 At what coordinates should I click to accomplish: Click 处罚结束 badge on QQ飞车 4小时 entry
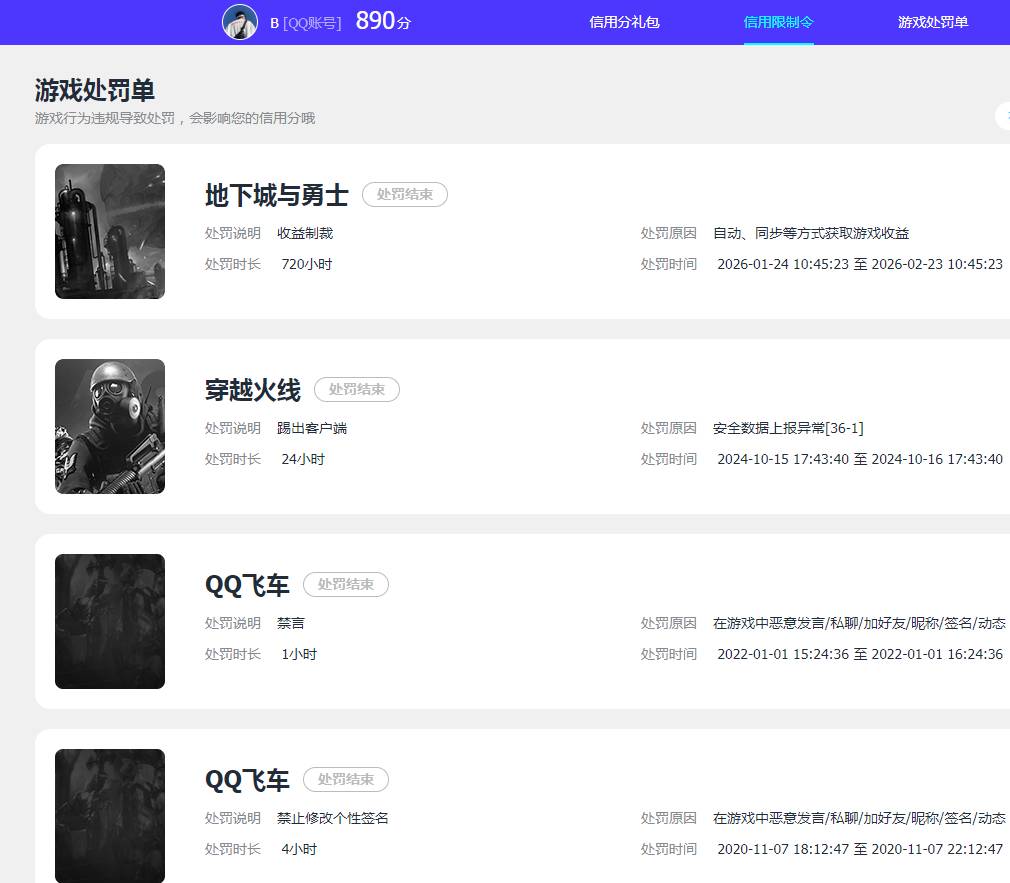pos(345,780)
